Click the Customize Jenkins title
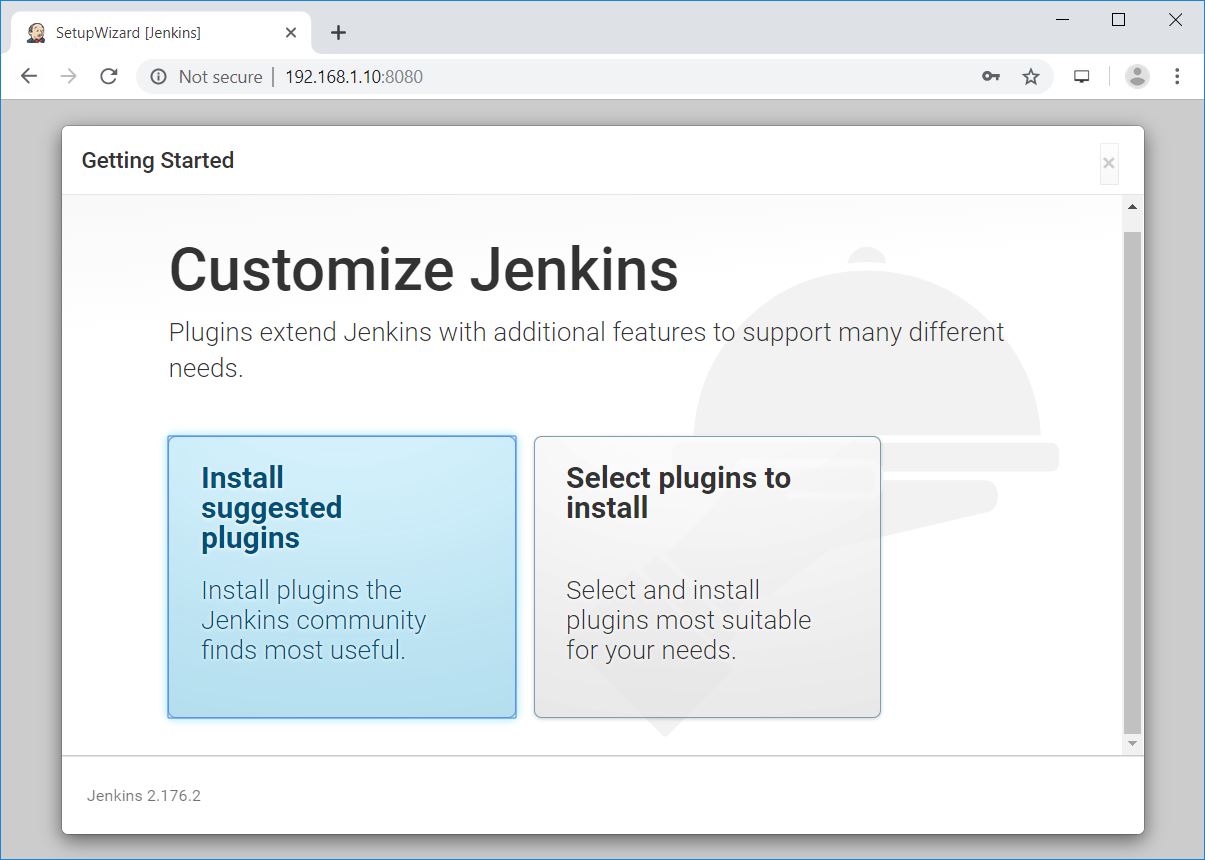The height and width of the screenshot is (860, 1205). click(x=424, y=270)
